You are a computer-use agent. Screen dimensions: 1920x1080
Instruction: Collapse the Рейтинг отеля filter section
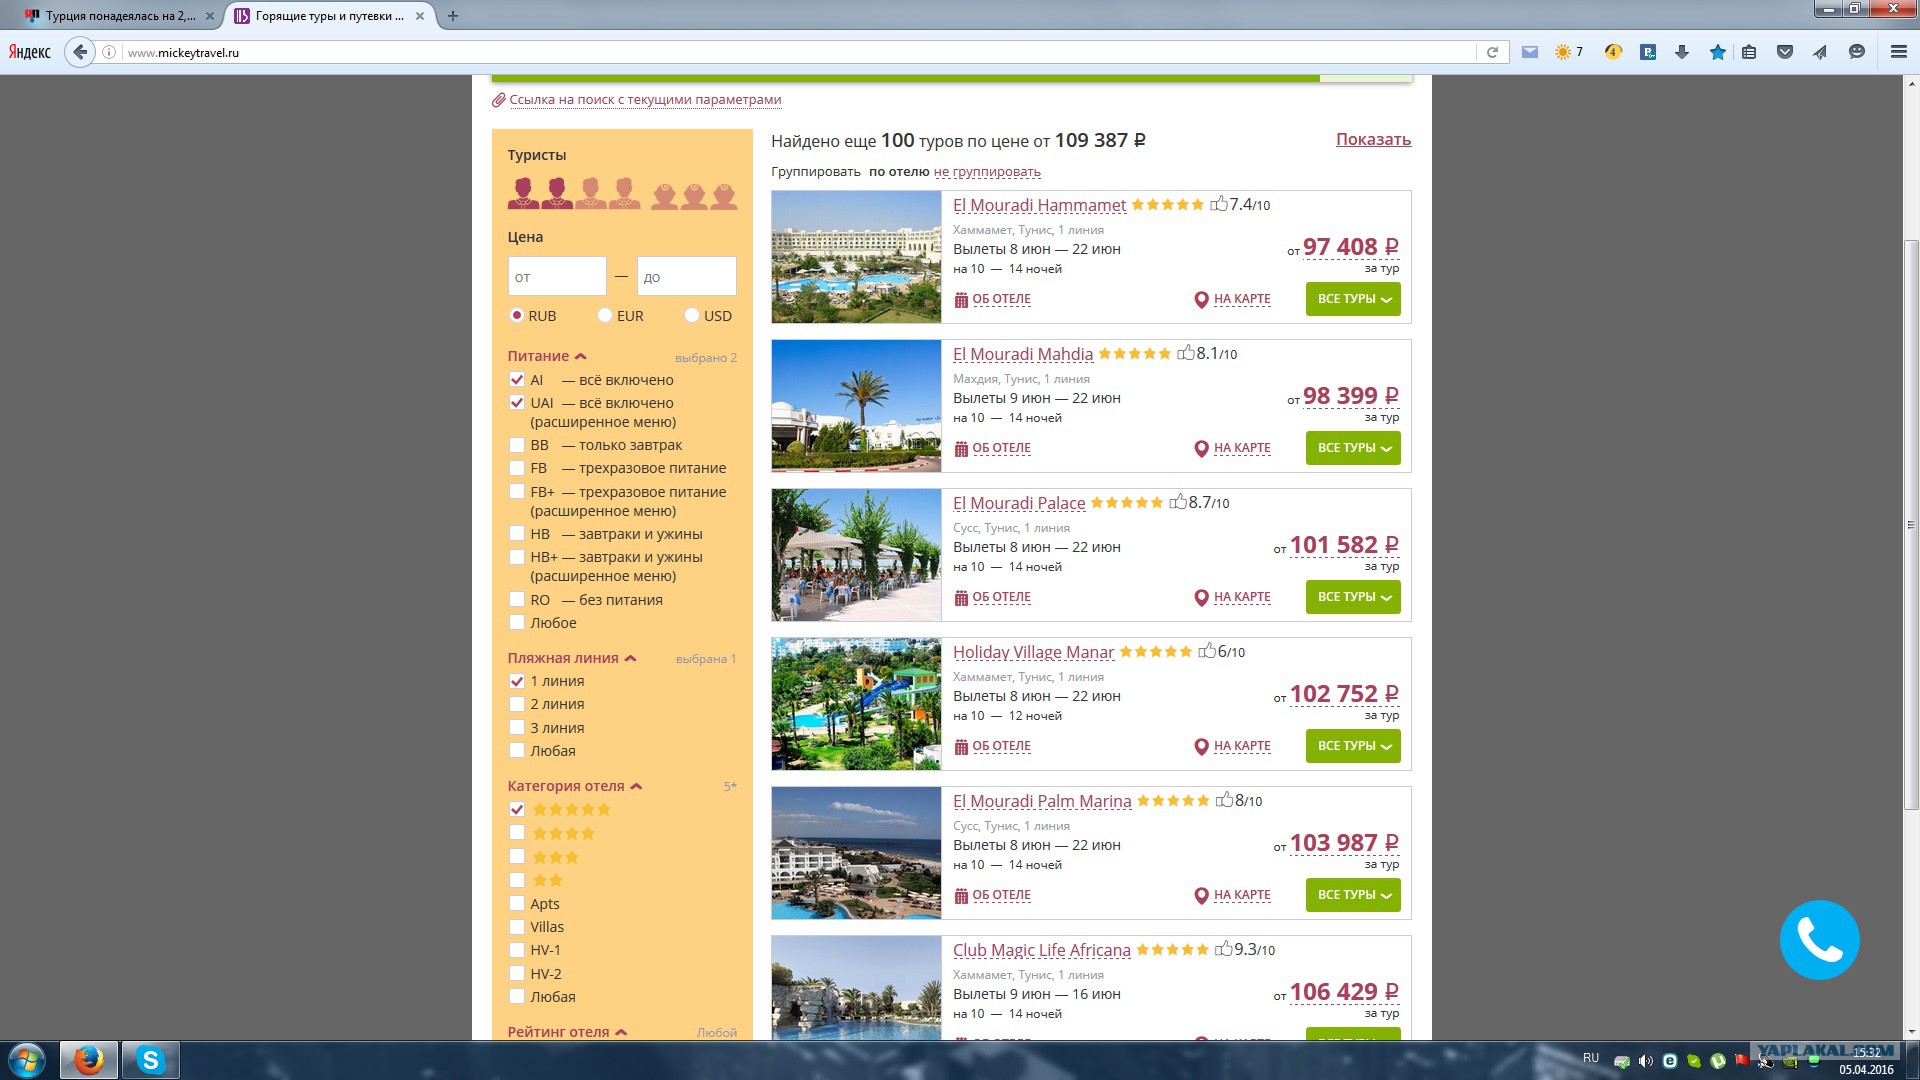click(567, 1032)
